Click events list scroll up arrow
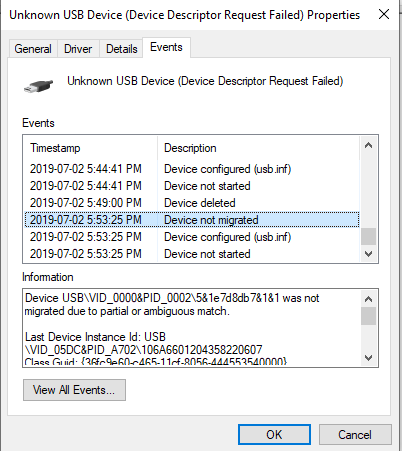Screen dimensions: 402x451 coord(368,145)
